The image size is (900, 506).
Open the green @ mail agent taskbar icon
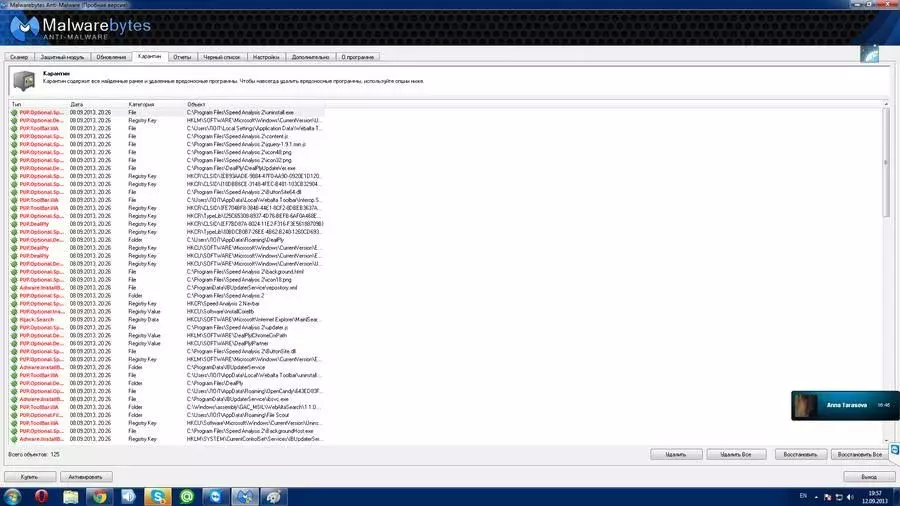tap(187, 496)
